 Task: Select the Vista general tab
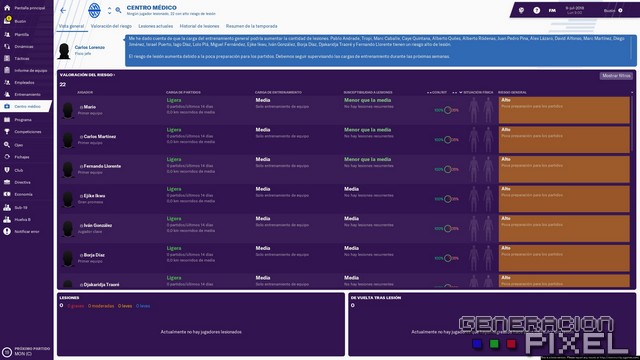pos(71,26)
